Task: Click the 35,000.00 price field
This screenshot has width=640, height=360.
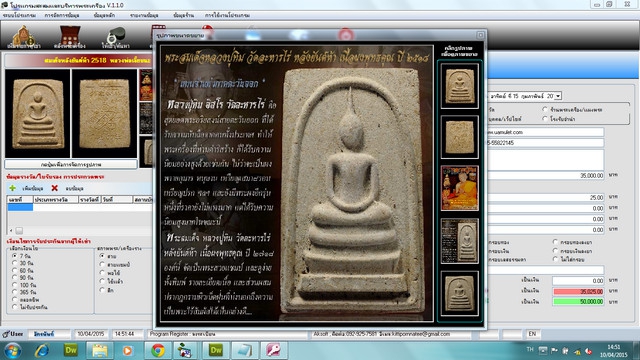Action: 545,176
